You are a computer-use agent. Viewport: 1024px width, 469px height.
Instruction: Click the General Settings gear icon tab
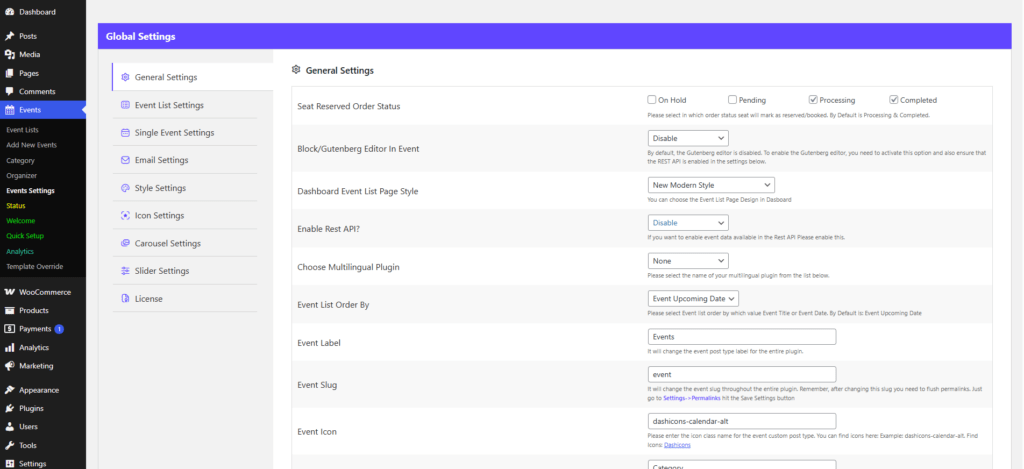[x=125, y=77]
